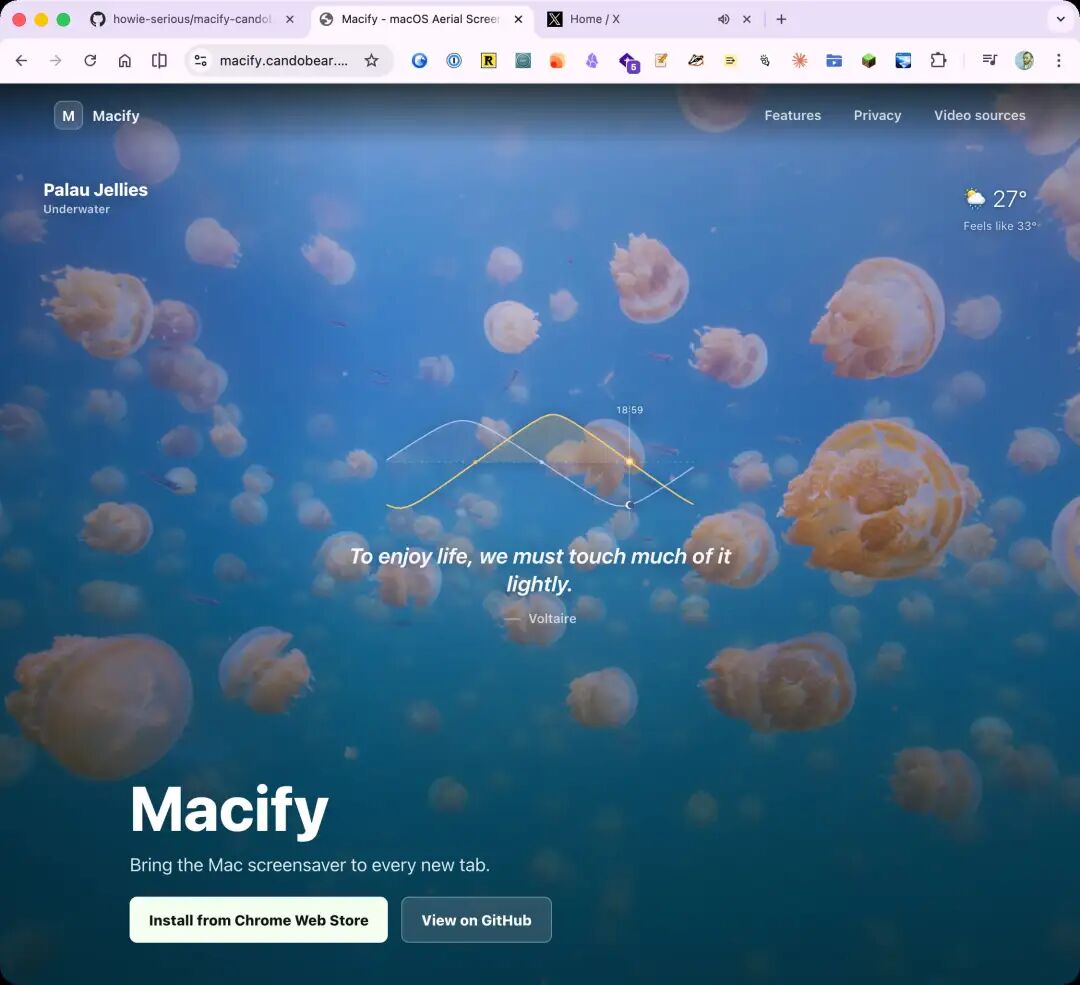Screen dimensions: 1080x985
Task: Click the 27° weather widget
Action: point(996,199)
